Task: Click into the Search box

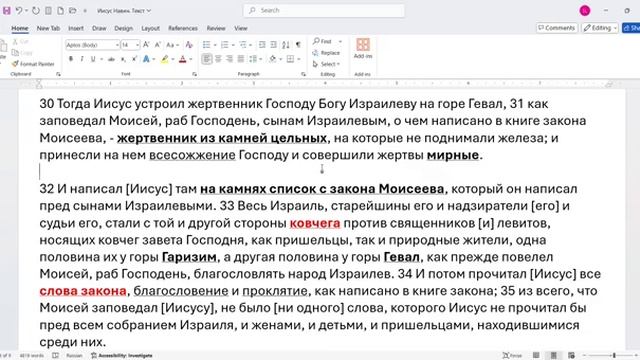Action: [x=324, y=10]
